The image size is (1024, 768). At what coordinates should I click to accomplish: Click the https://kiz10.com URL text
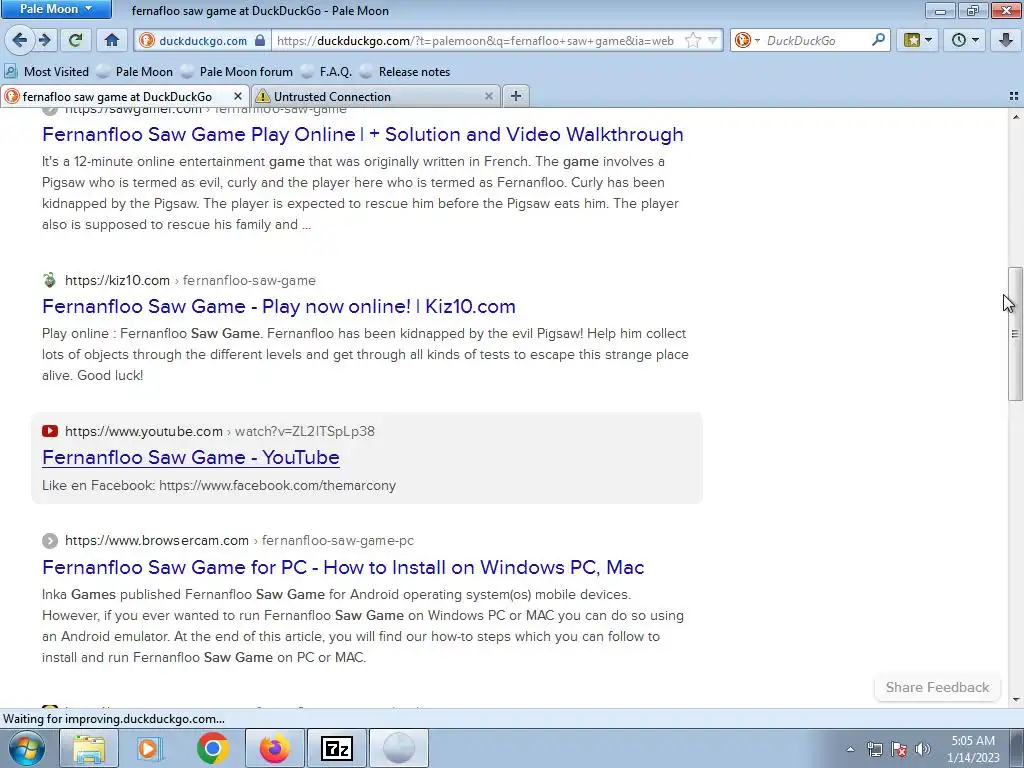tap(118, 281)
